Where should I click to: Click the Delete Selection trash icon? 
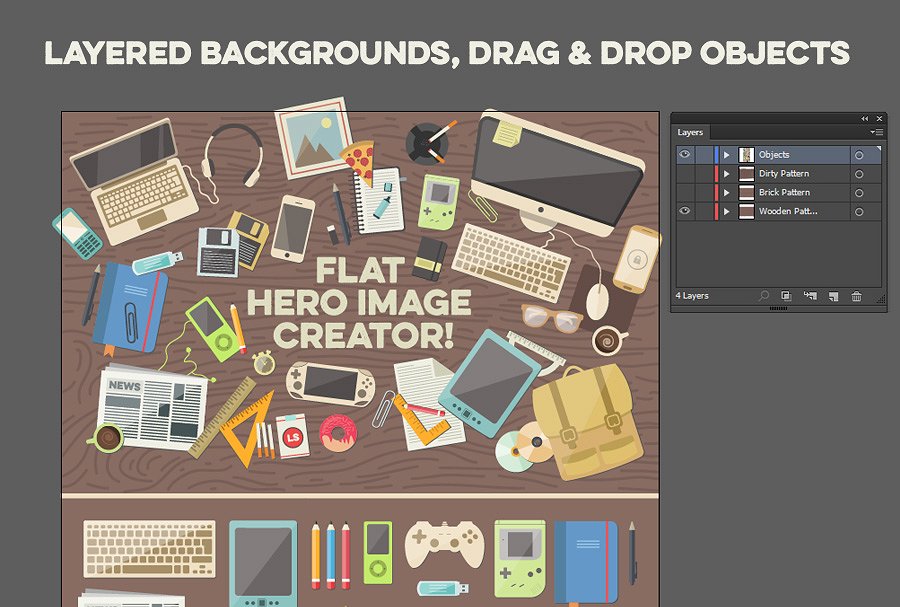[x=856, y=296]
